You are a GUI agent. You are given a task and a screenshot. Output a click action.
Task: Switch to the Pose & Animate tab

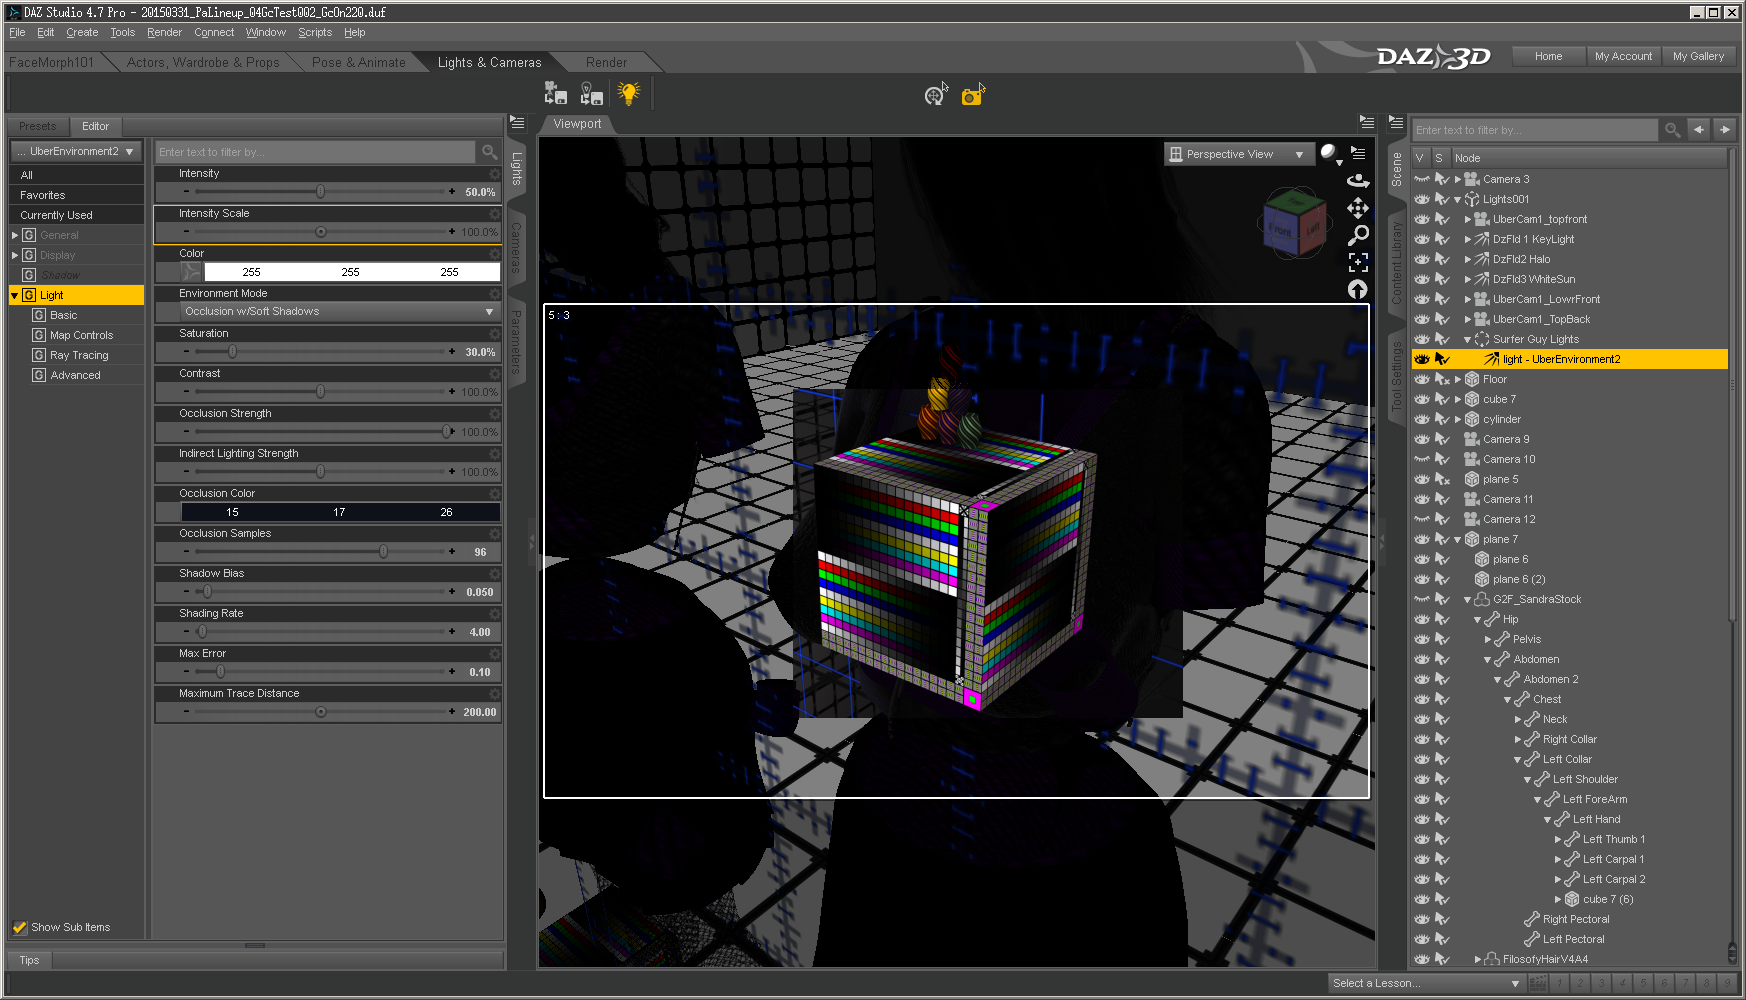coord(358,62)
